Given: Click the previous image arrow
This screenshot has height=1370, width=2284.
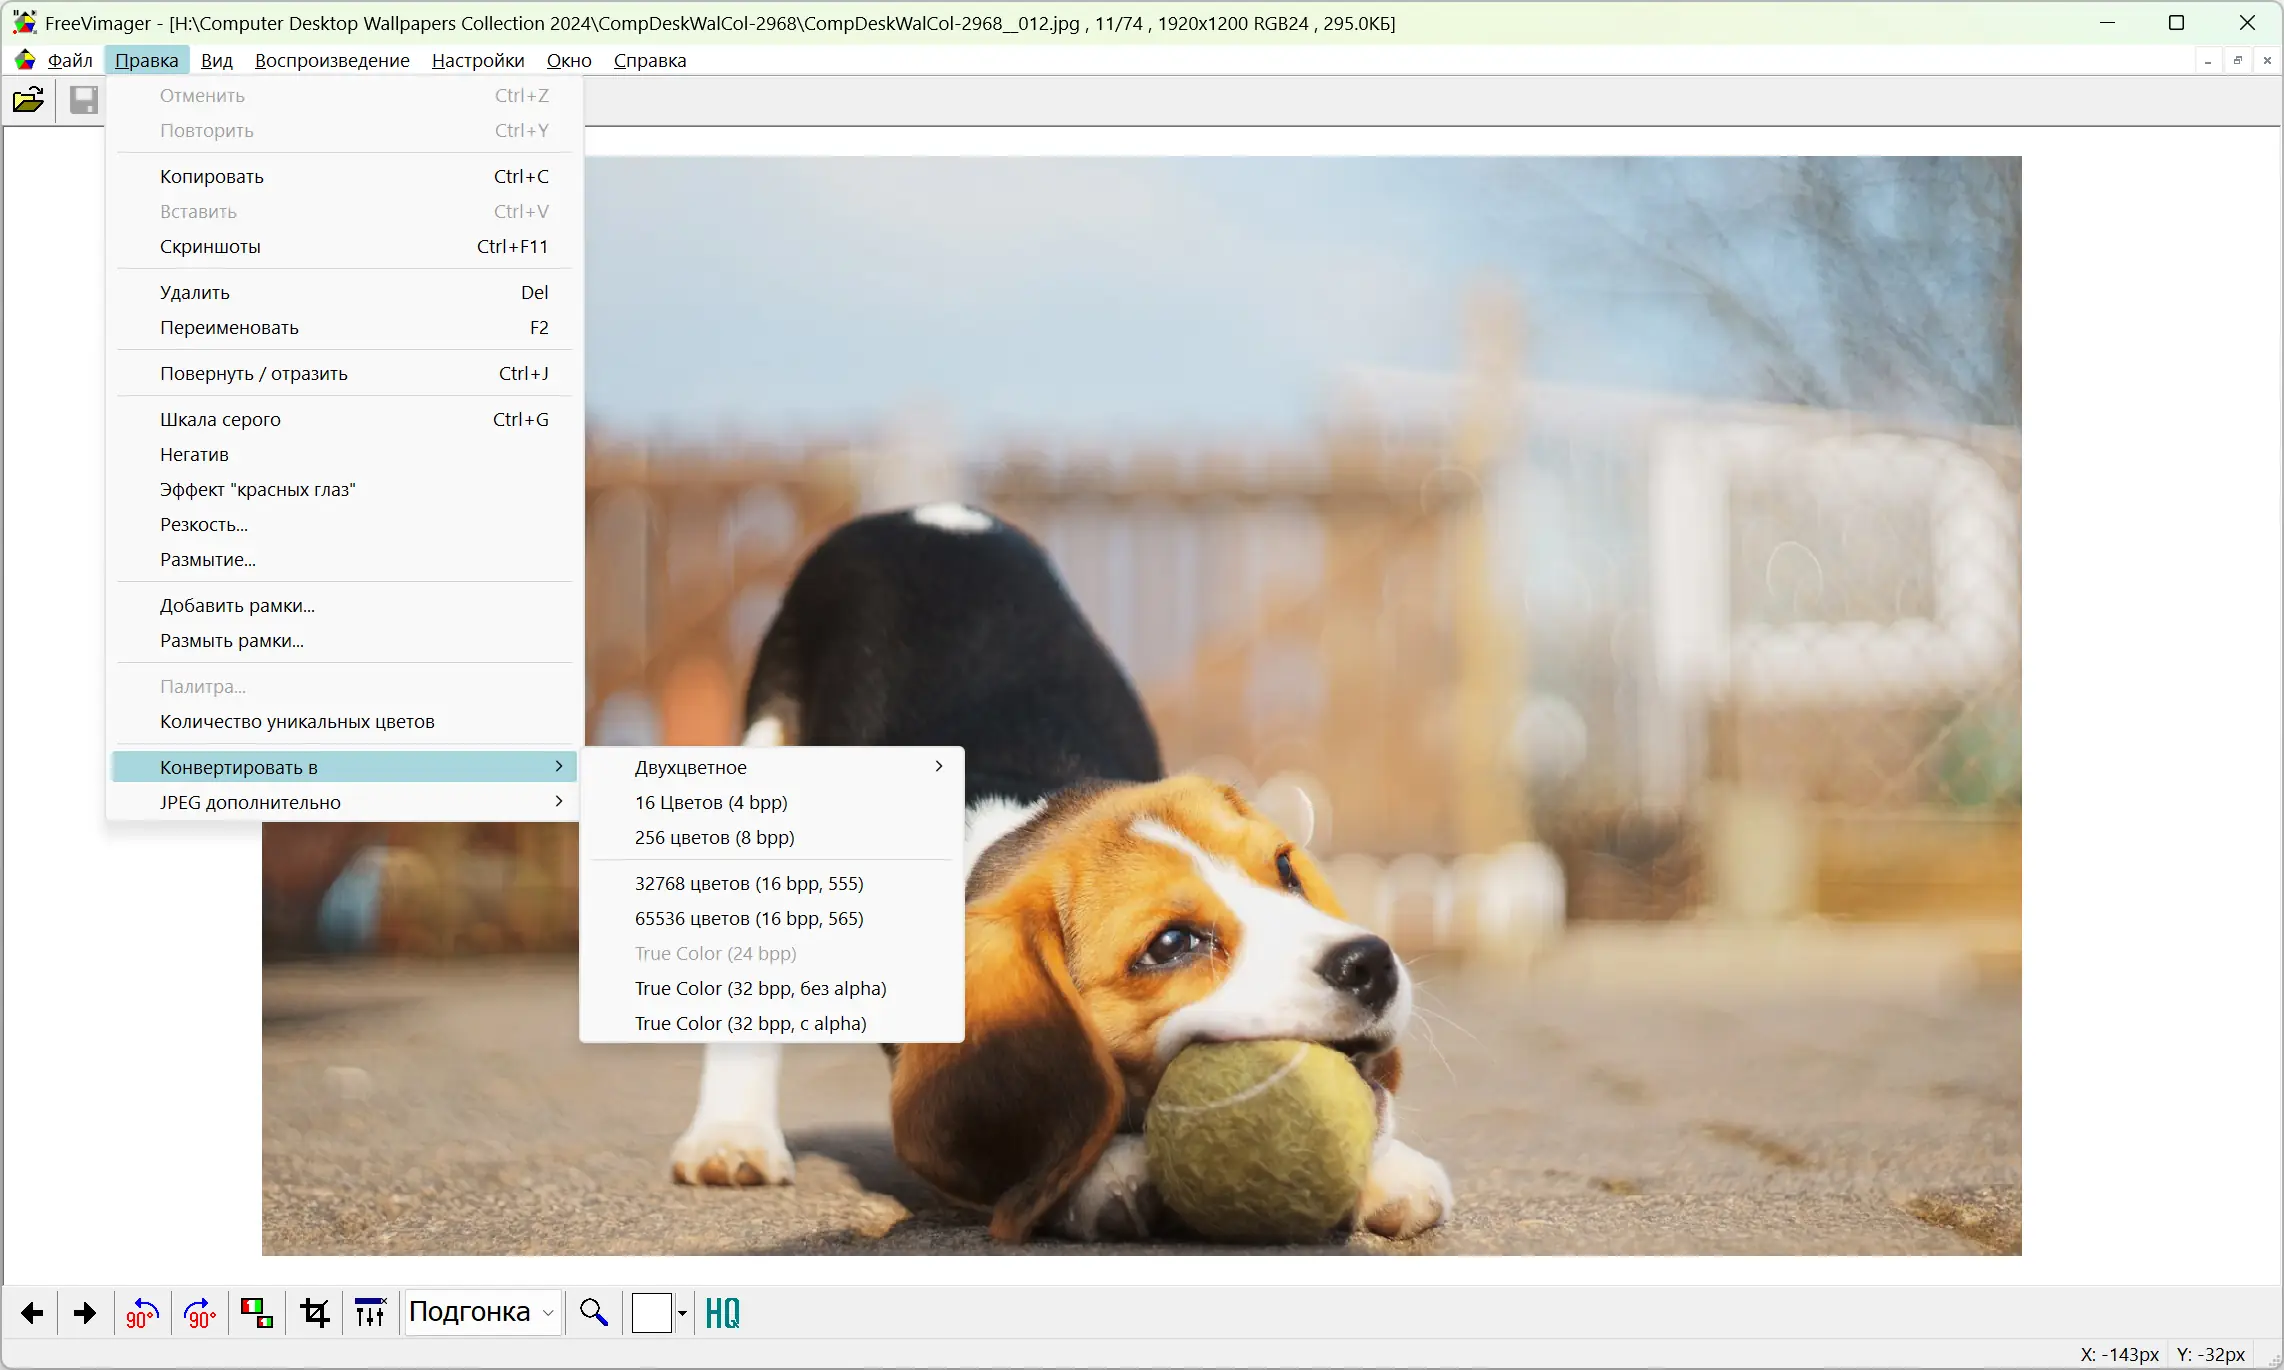Looking at the screenshot, I should pos(32,1312).
